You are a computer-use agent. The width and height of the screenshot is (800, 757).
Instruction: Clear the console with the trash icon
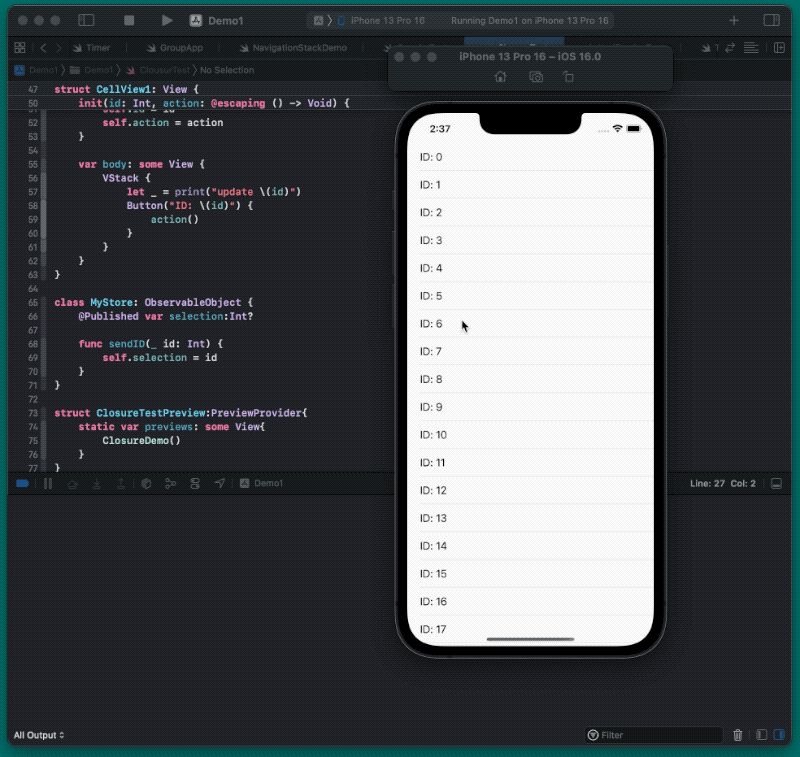738,735
